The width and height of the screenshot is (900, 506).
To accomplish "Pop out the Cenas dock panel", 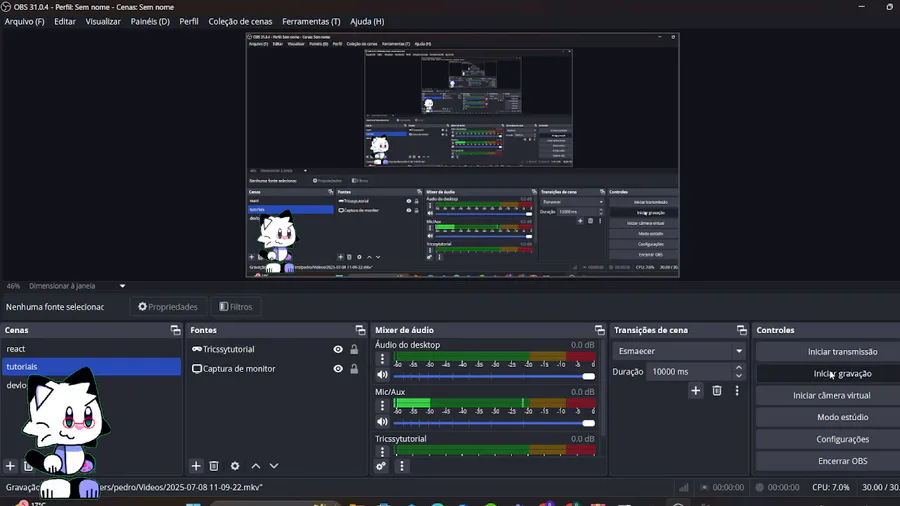I will 175,330.
